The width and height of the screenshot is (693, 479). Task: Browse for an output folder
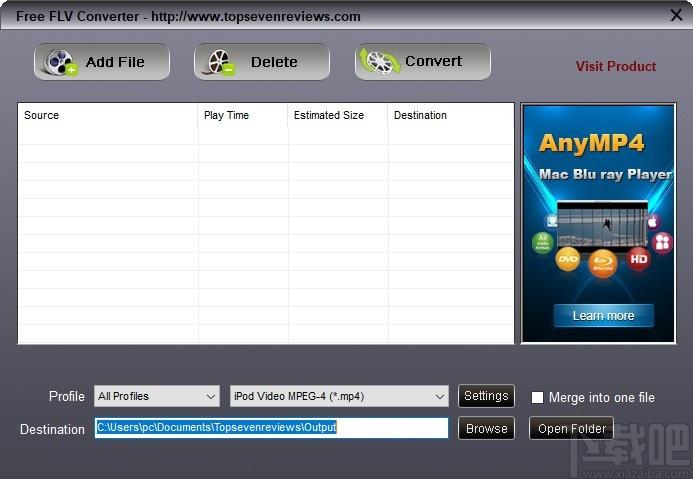click(x=486, y=428)
